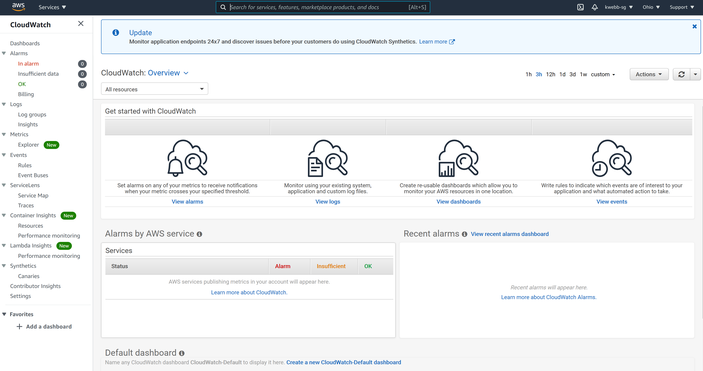
Task: Select the 3h time range
Action: pos(539,74)
